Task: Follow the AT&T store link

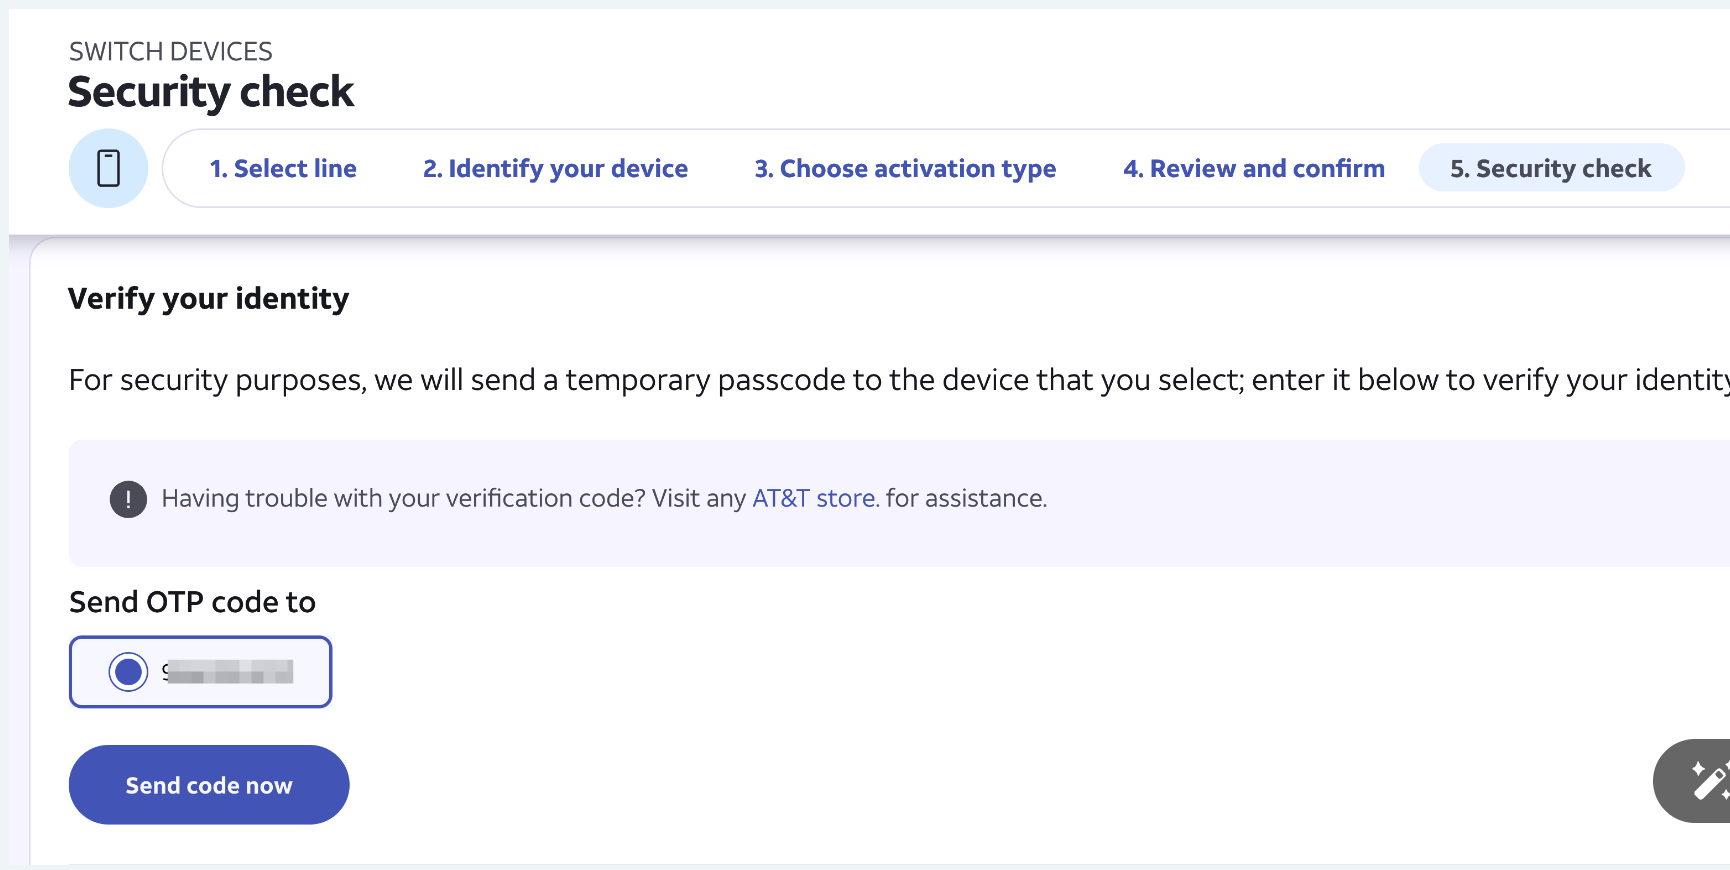Action: 816,498
